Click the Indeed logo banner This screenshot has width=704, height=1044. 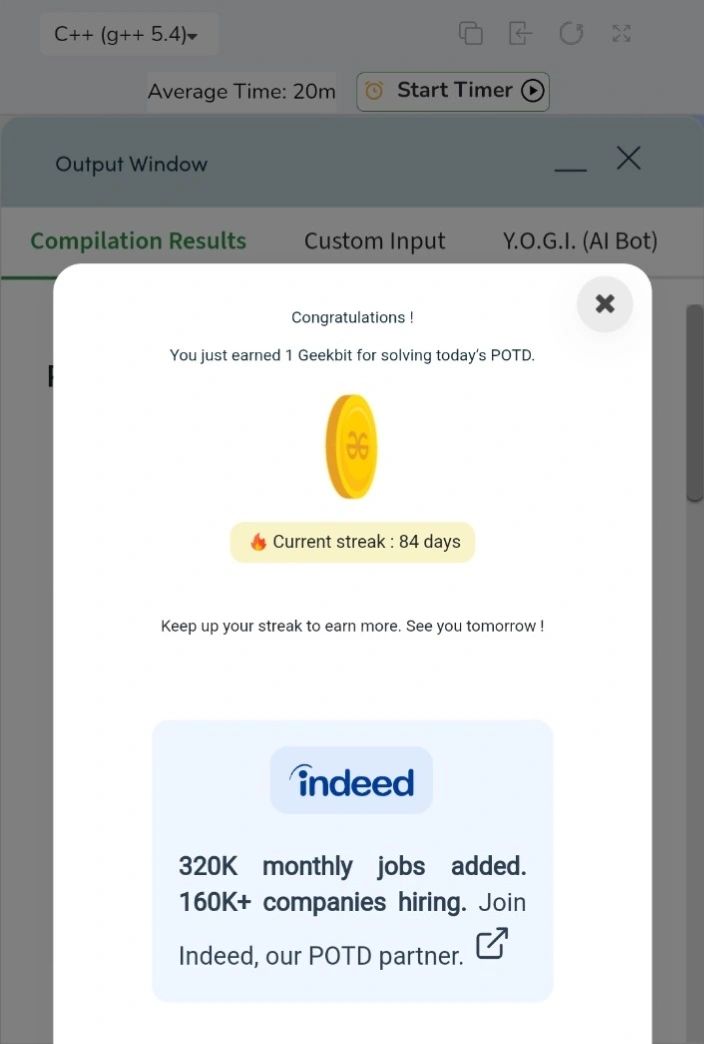tap(351, 780)
